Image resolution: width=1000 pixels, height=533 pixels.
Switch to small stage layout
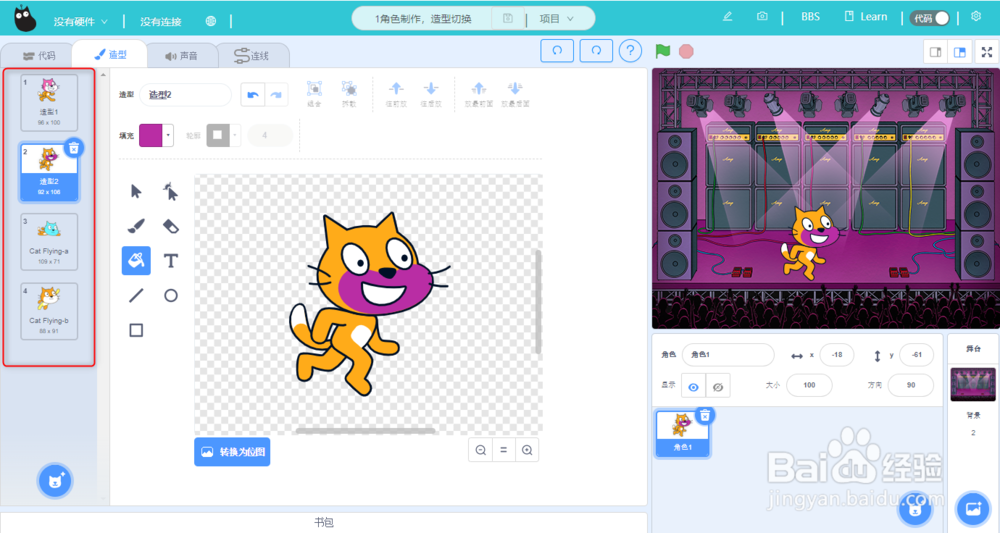coord(936,52)
